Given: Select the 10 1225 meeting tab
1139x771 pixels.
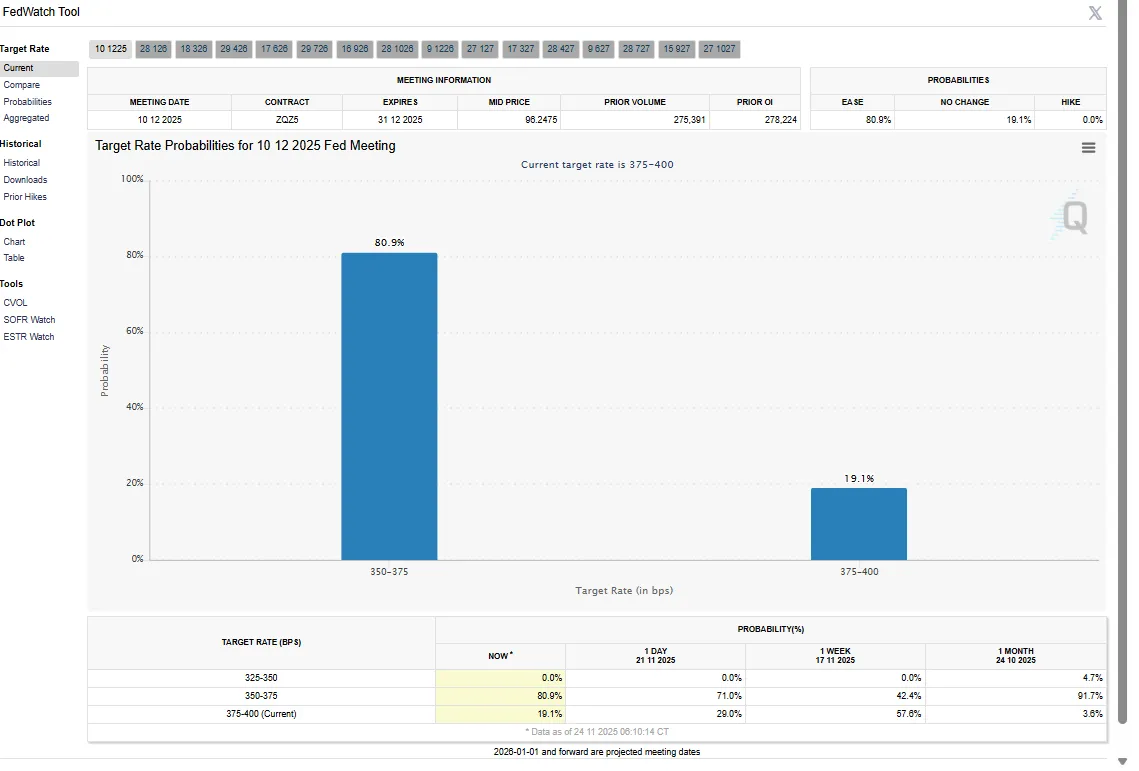Looking at the screenshot, I should click(110, 49).
